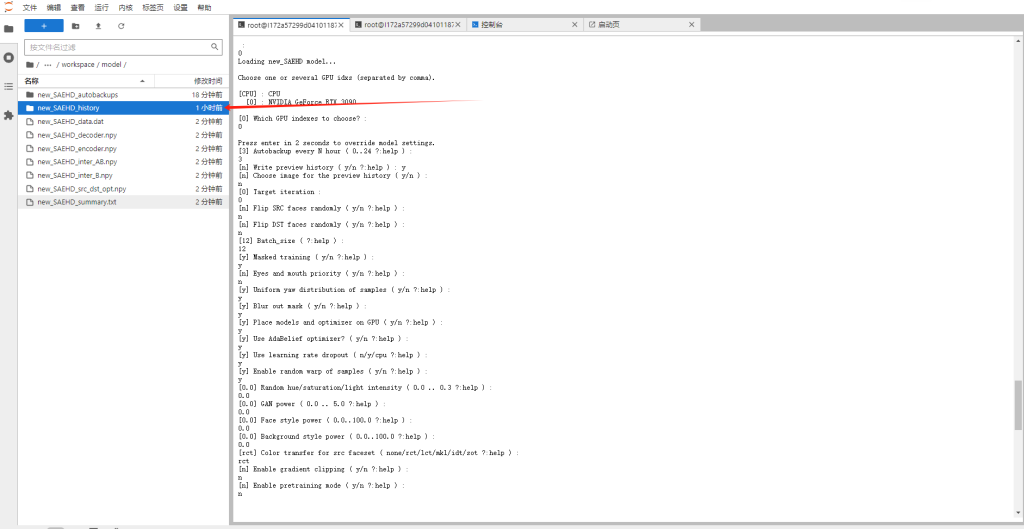Click the model breadcrumb

coord(110,65)
